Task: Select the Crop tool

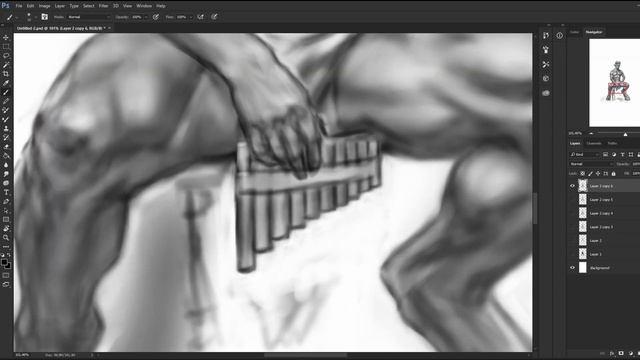Action: click(6, 74)
